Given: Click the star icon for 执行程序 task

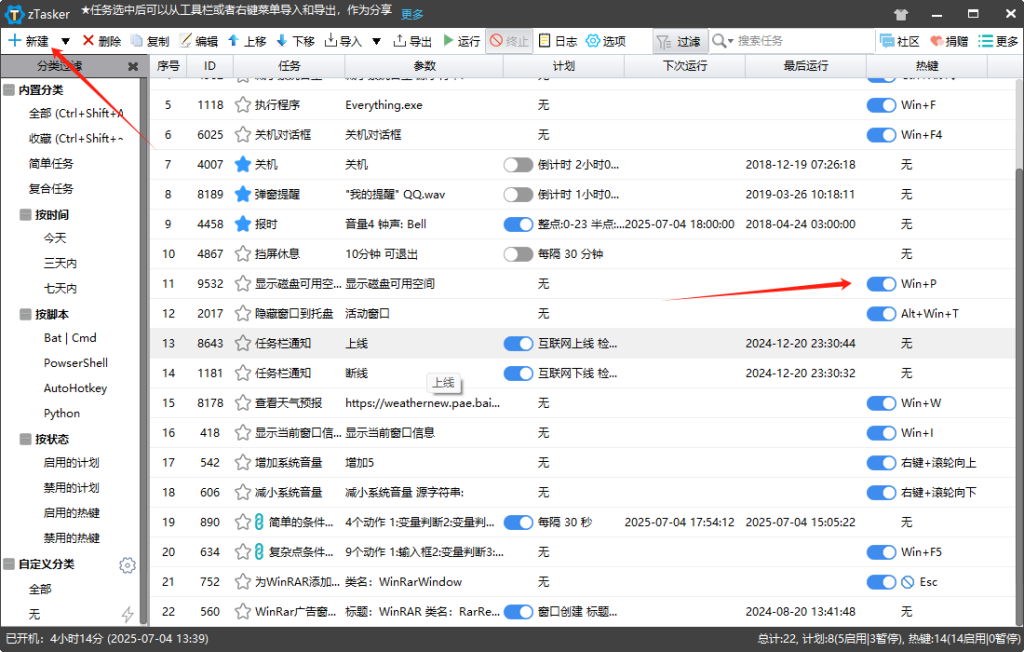Looking at the screenshot, I should [242, 105].
